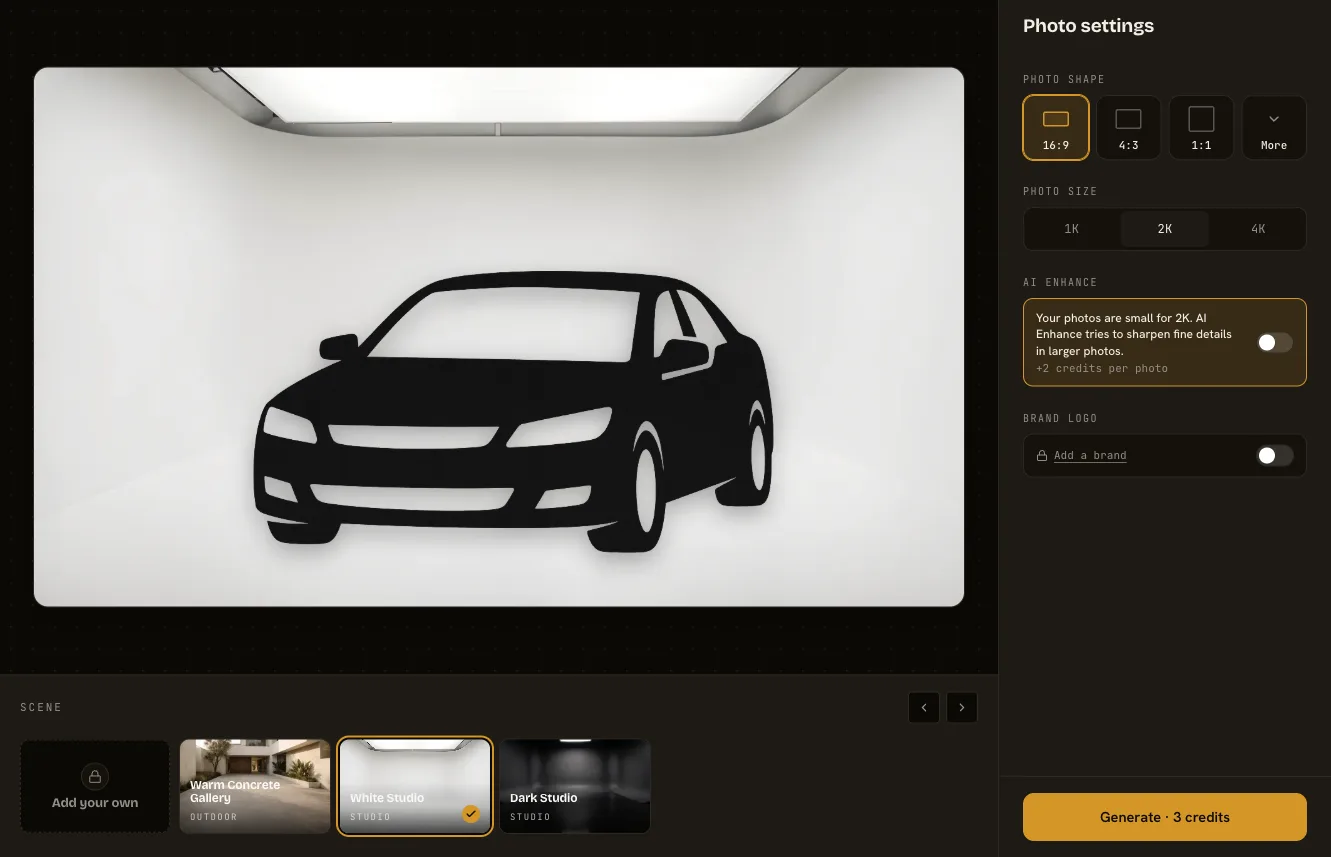Click the lock icon on Add your own
Screen dimensions: 1331x857
click(95, 776)
